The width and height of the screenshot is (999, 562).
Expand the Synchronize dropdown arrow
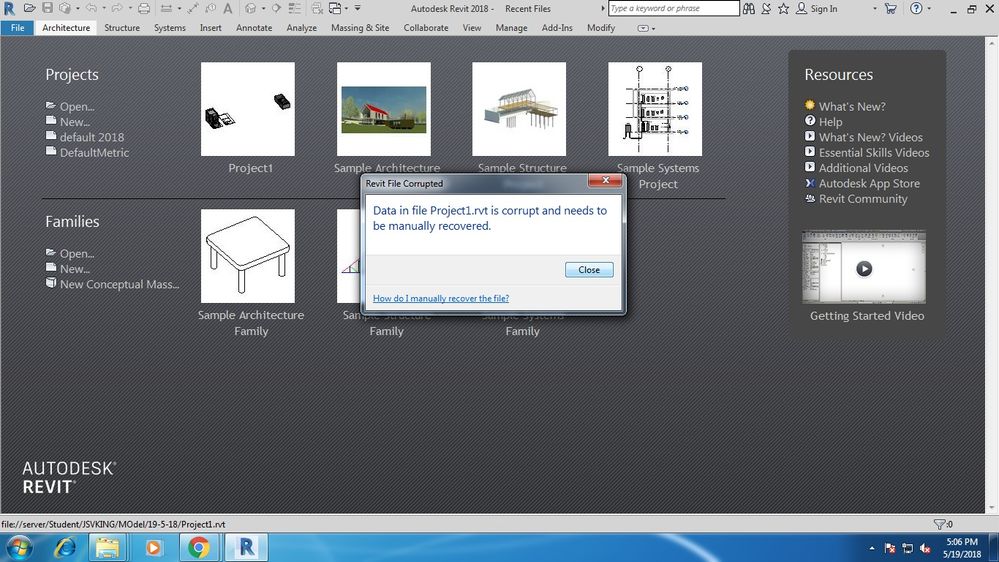click(x=78, y=9)
